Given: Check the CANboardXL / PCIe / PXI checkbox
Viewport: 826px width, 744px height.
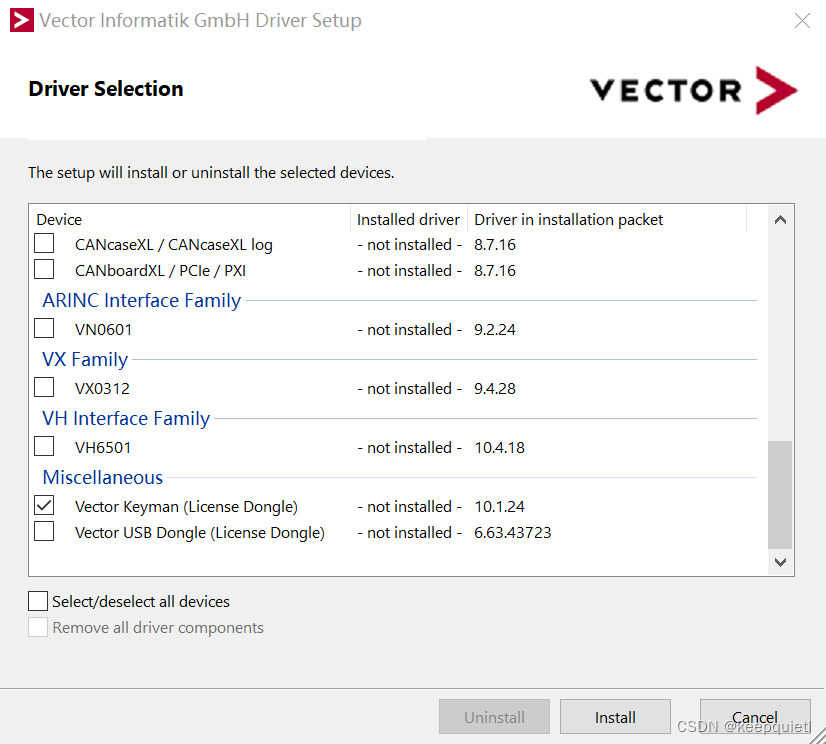Looking at the screenshot, I should click(x=44, y=269).
